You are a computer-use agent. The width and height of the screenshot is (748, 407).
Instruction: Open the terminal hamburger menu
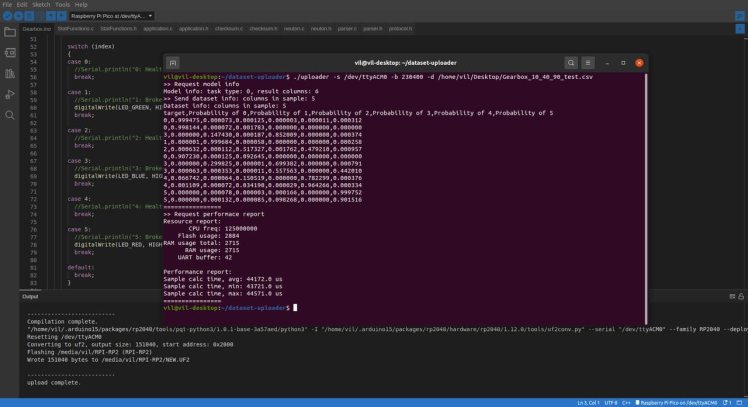pos(588,62)
